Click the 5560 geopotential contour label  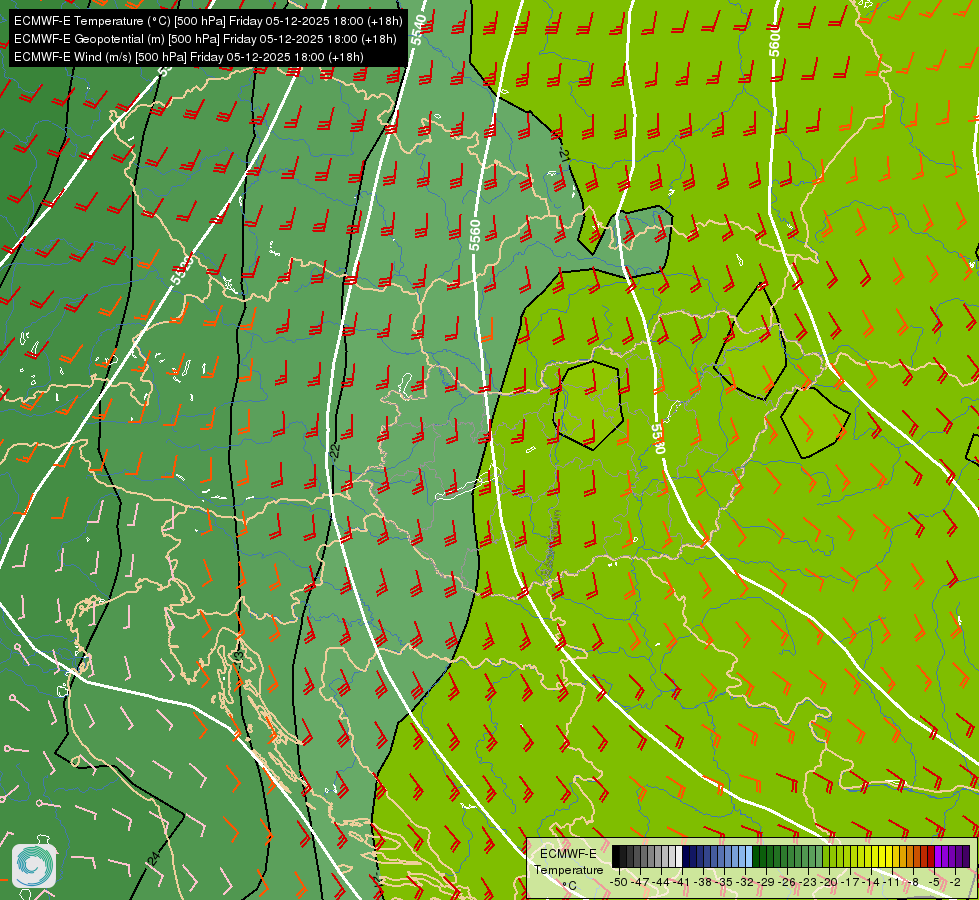(475, 235)
